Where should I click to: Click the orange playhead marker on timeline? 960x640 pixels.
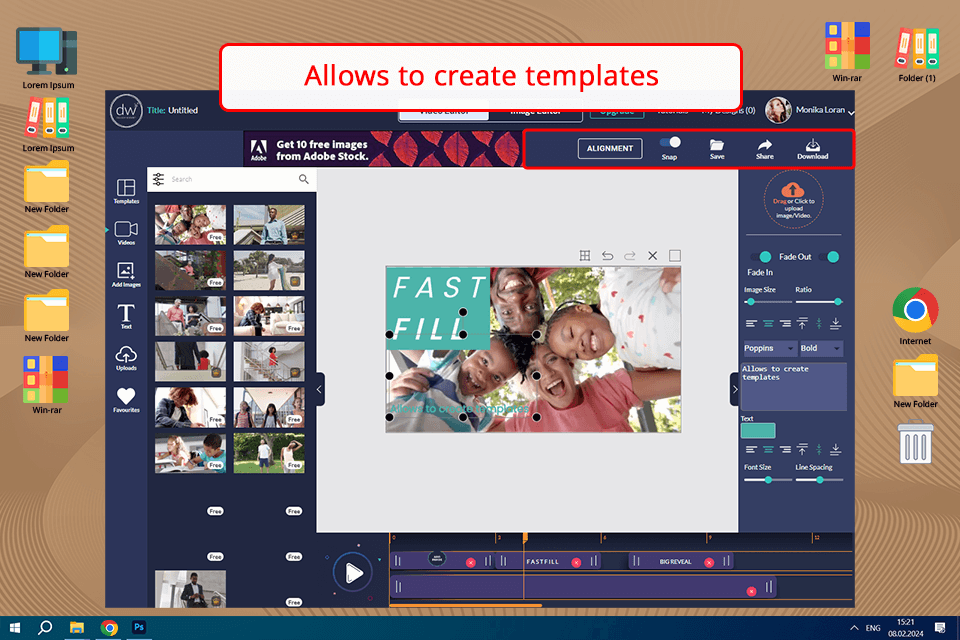point(525,538)
